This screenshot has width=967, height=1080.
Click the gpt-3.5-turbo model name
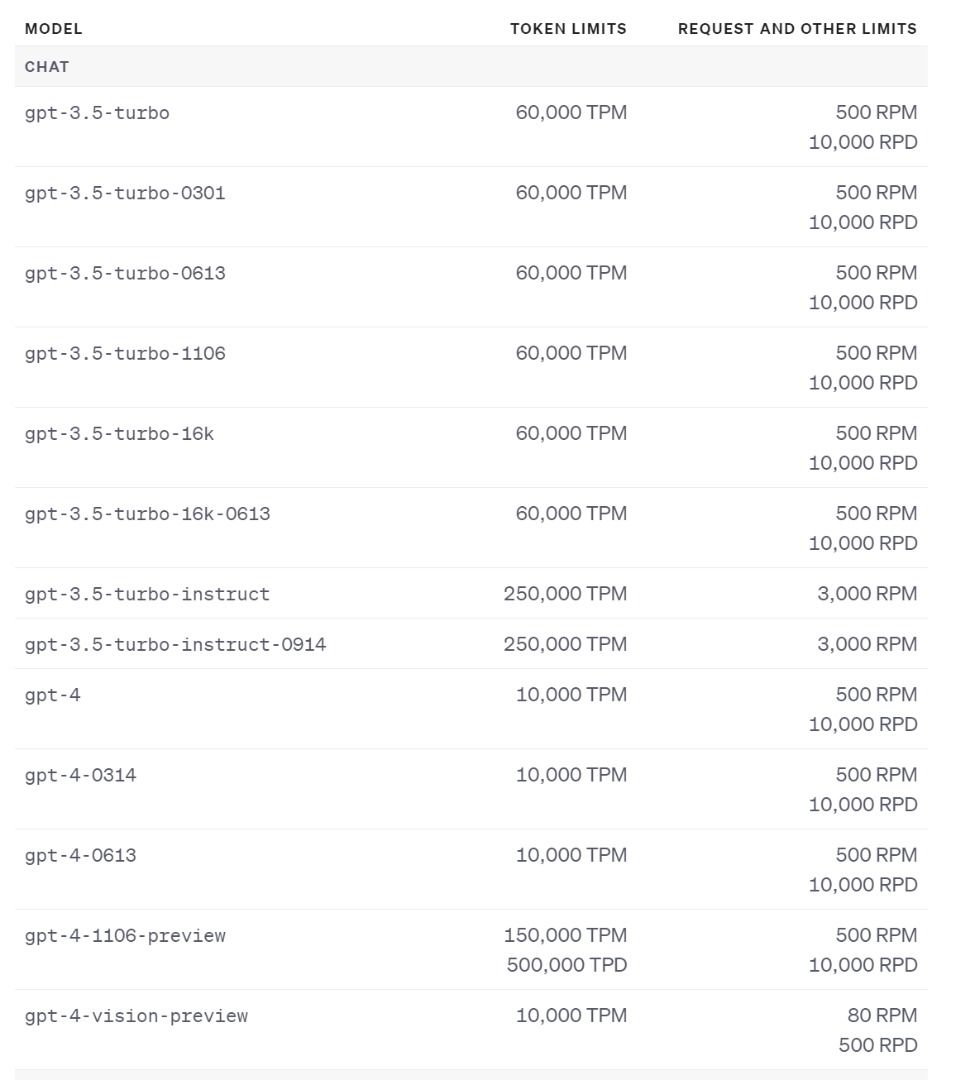pos(97,113)
